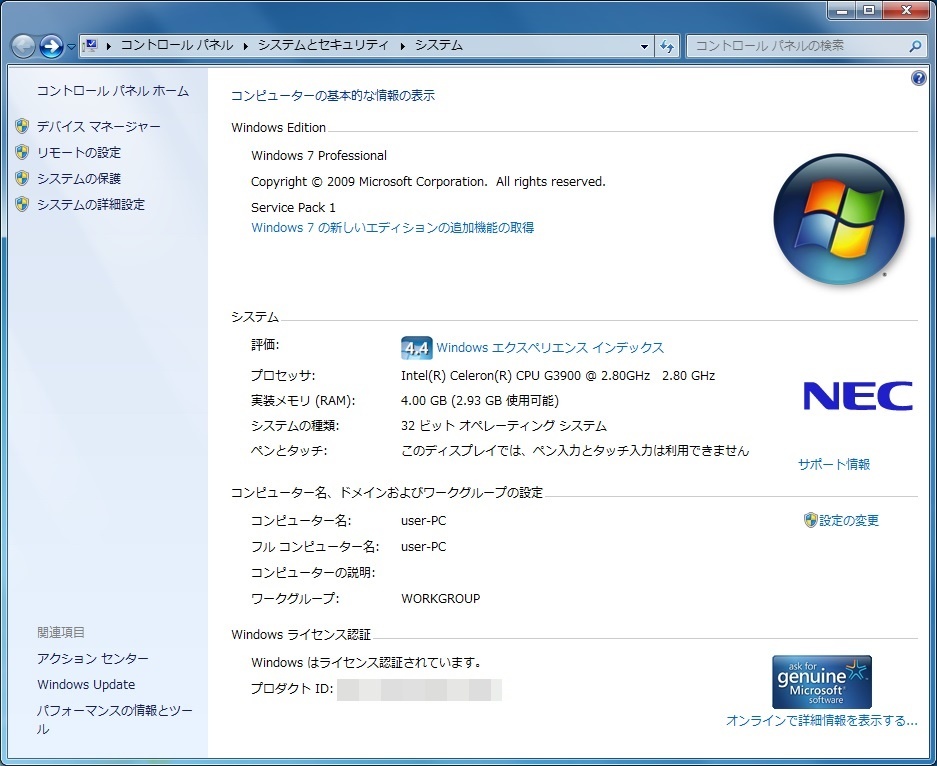
Task: Open システムの詳細設定 link
Action: tap(91, 205)
